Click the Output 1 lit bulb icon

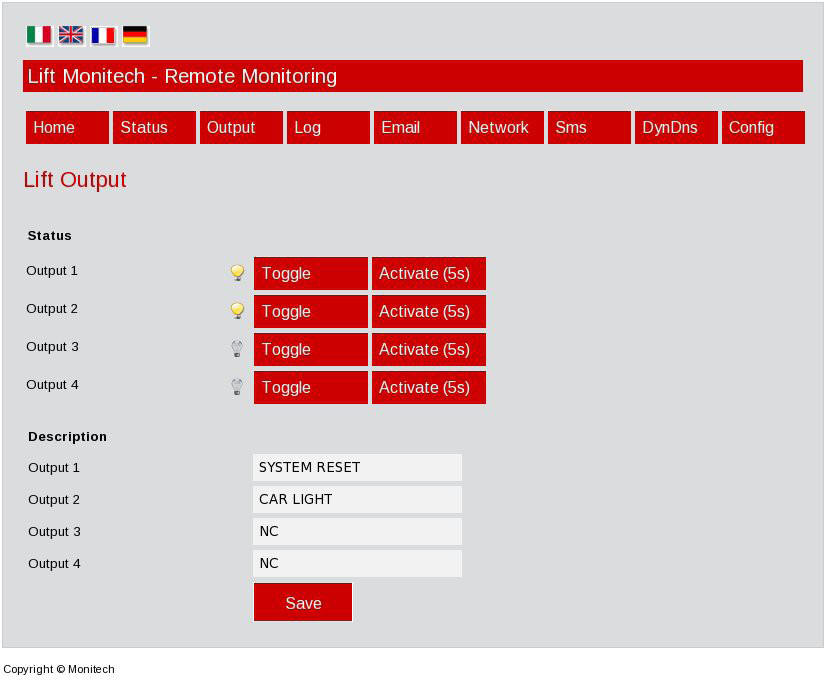click(238, 273)
